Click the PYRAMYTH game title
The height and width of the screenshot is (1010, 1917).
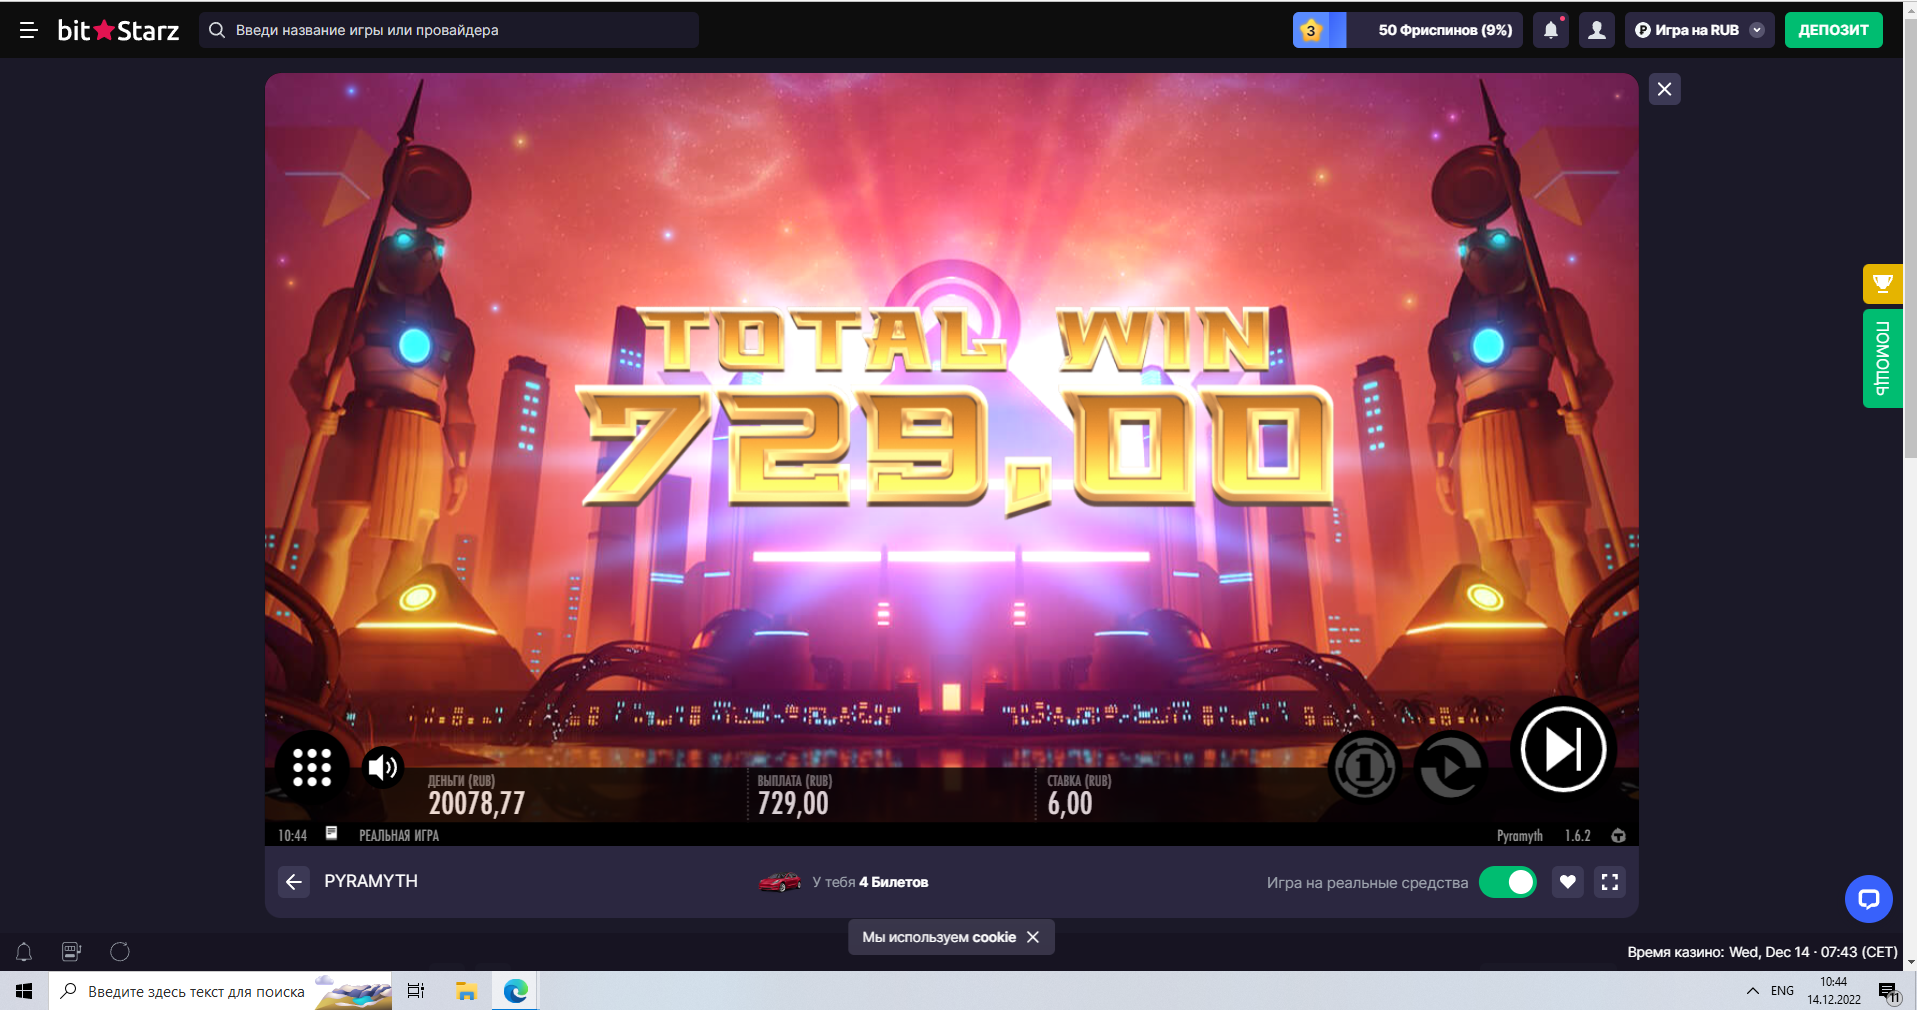coord(371,881)
